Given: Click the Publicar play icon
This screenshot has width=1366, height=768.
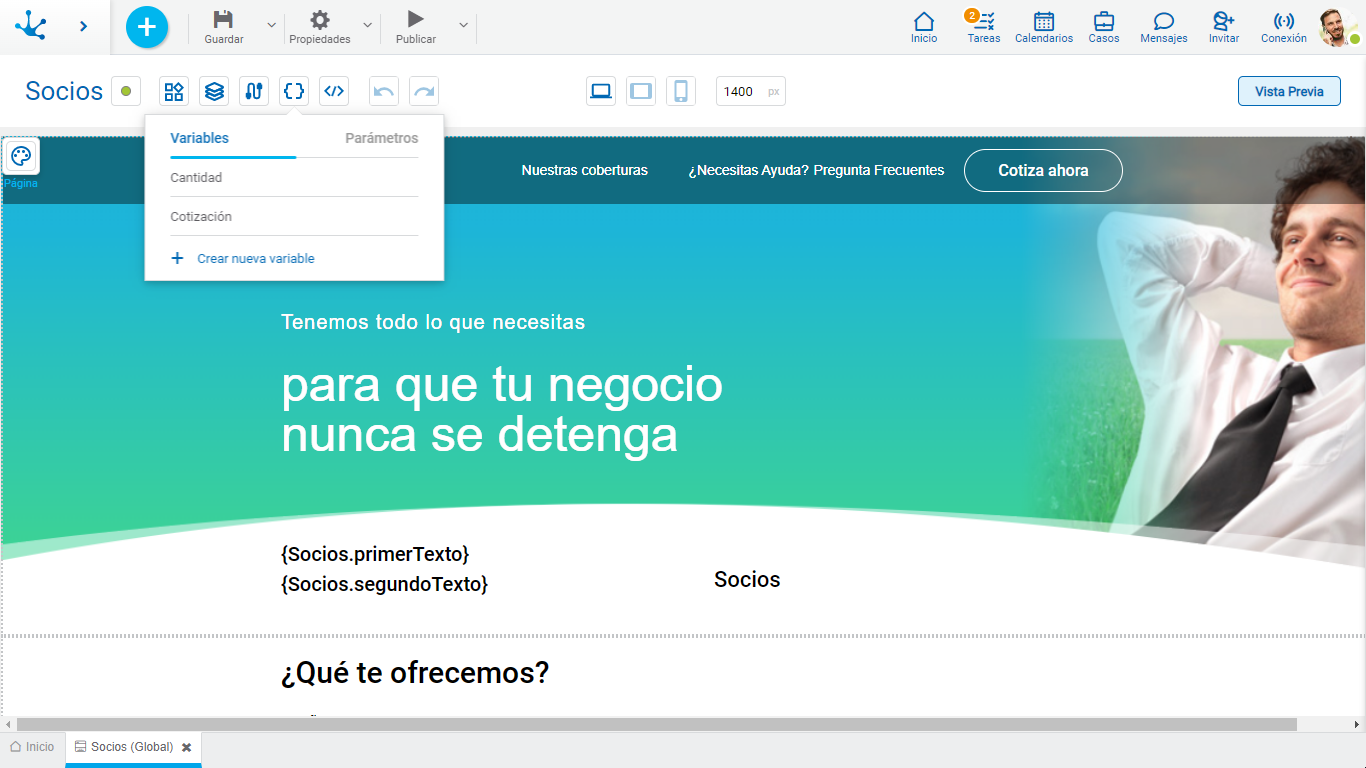Looking at the screenshot, I should point(416,19).
